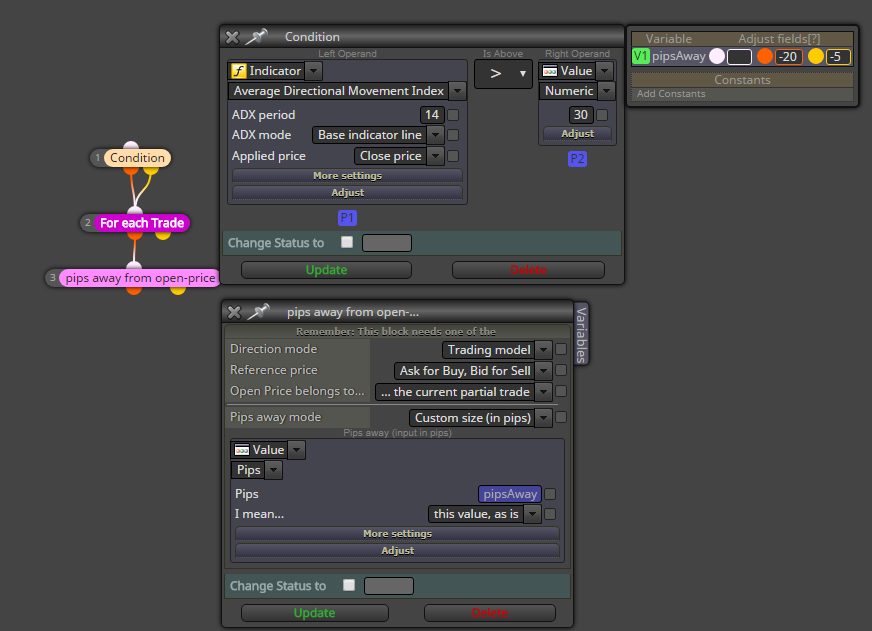Toggle the Applied price checkbox
872x631 pixels.
[453, 156]
